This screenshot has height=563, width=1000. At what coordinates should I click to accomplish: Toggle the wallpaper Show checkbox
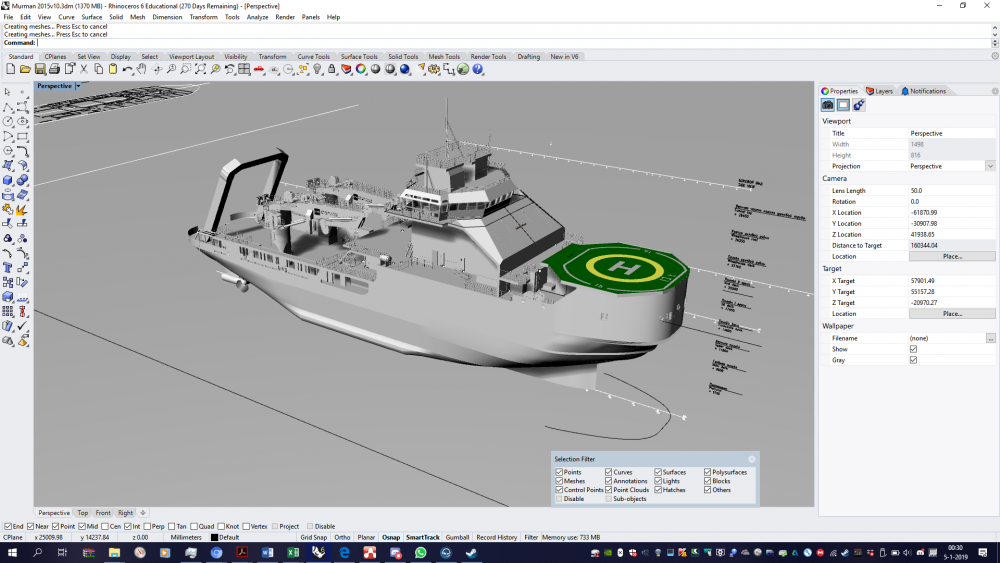coord(913,349)
